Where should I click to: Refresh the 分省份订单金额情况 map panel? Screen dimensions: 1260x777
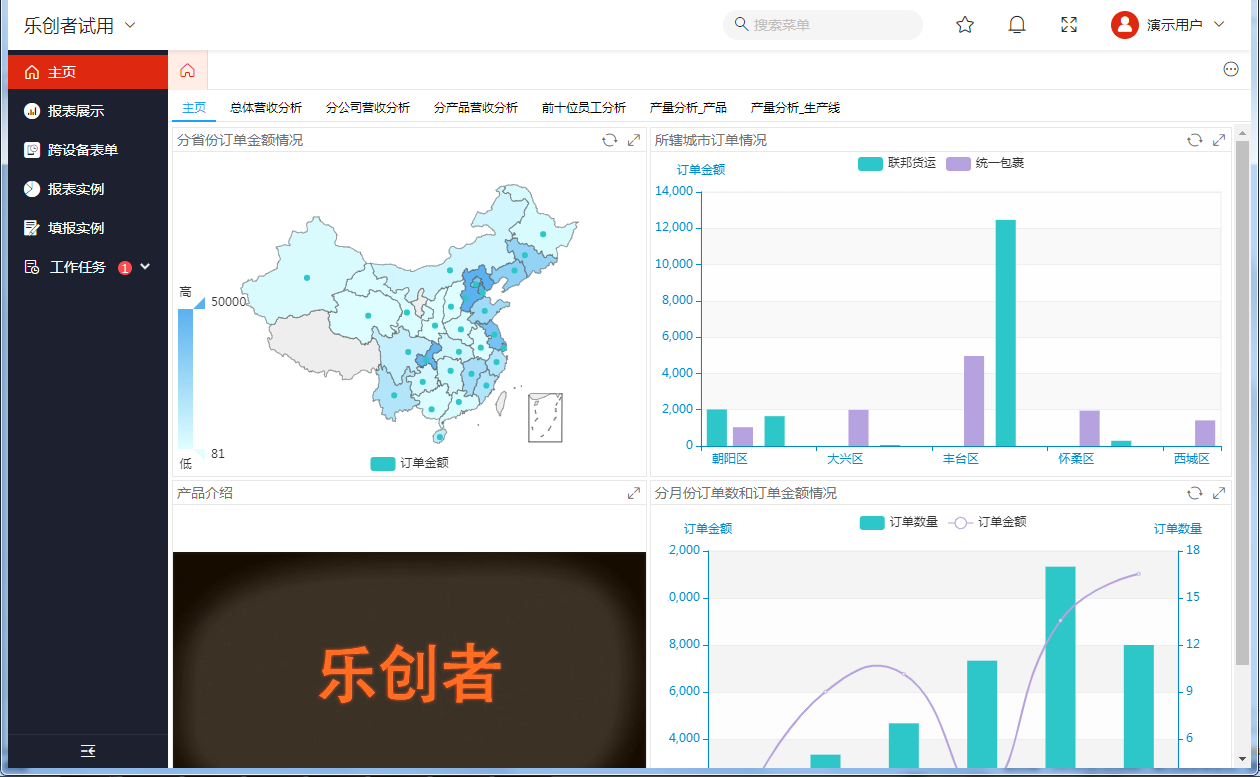609,140
